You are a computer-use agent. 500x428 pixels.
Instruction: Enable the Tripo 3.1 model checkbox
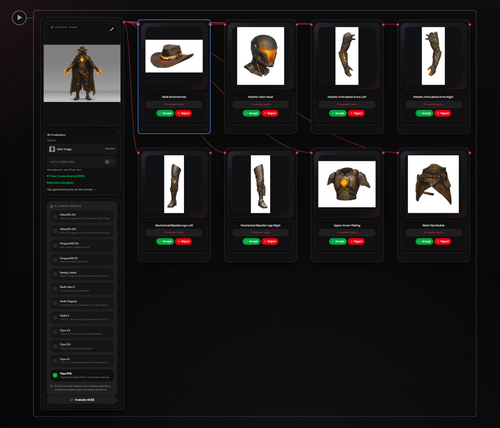pos(55,361)
